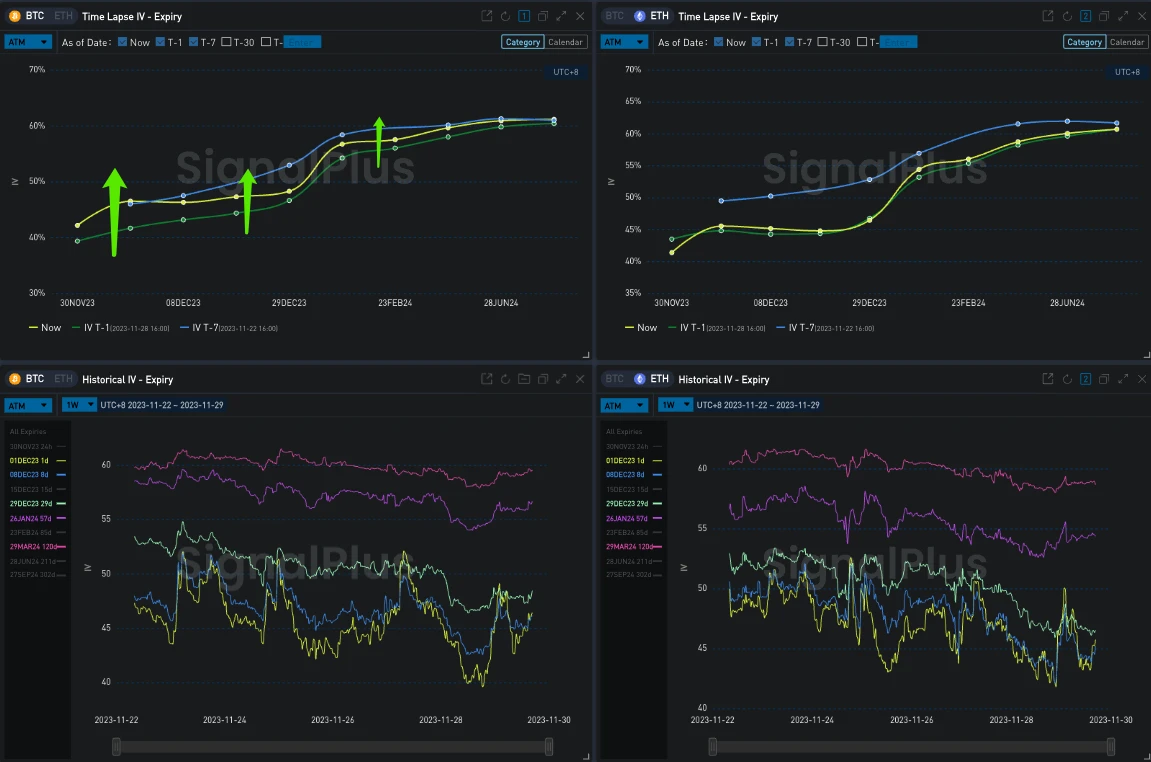
Task: Refresh the BTC Time Lapse IV panel
Action: (x=505, y=16)
